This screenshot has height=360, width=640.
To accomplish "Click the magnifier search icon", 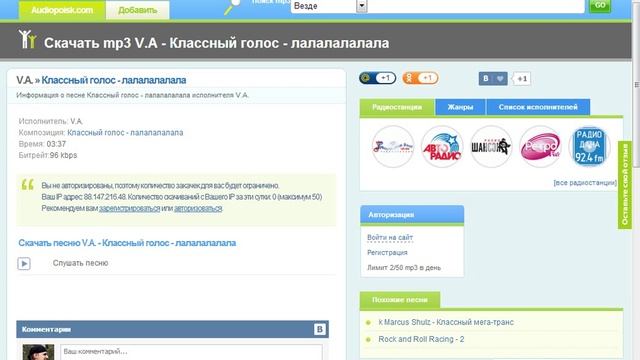I will pos(233,7).
